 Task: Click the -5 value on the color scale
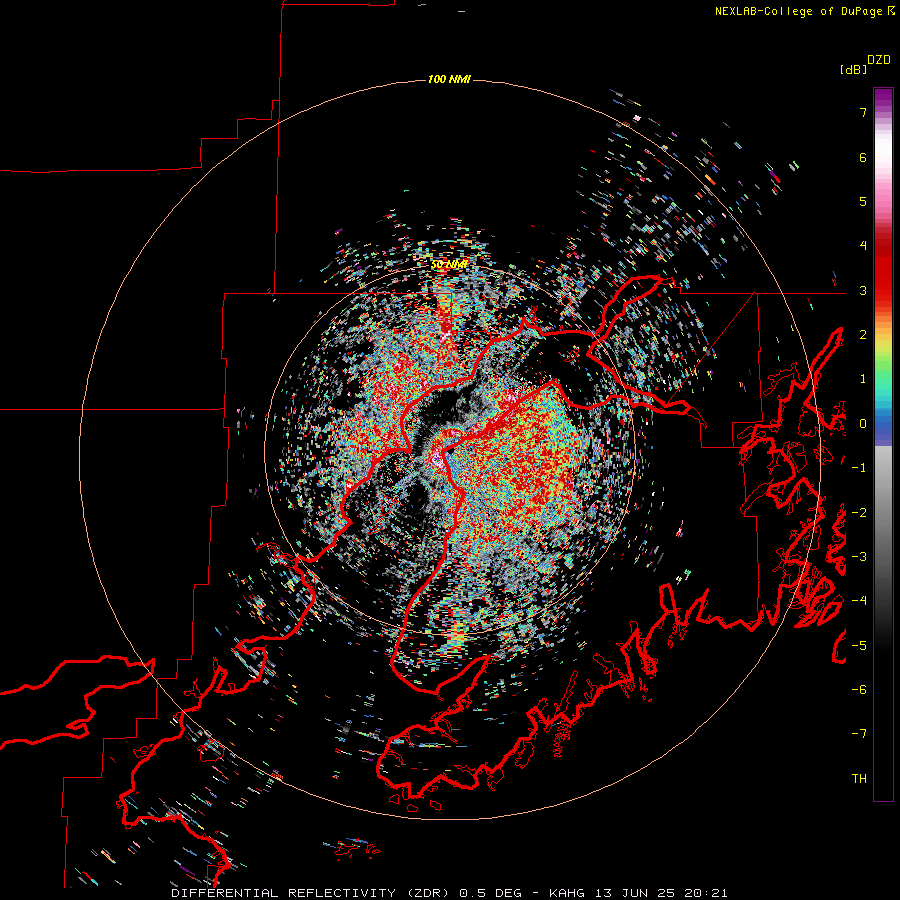coord(859,646)
